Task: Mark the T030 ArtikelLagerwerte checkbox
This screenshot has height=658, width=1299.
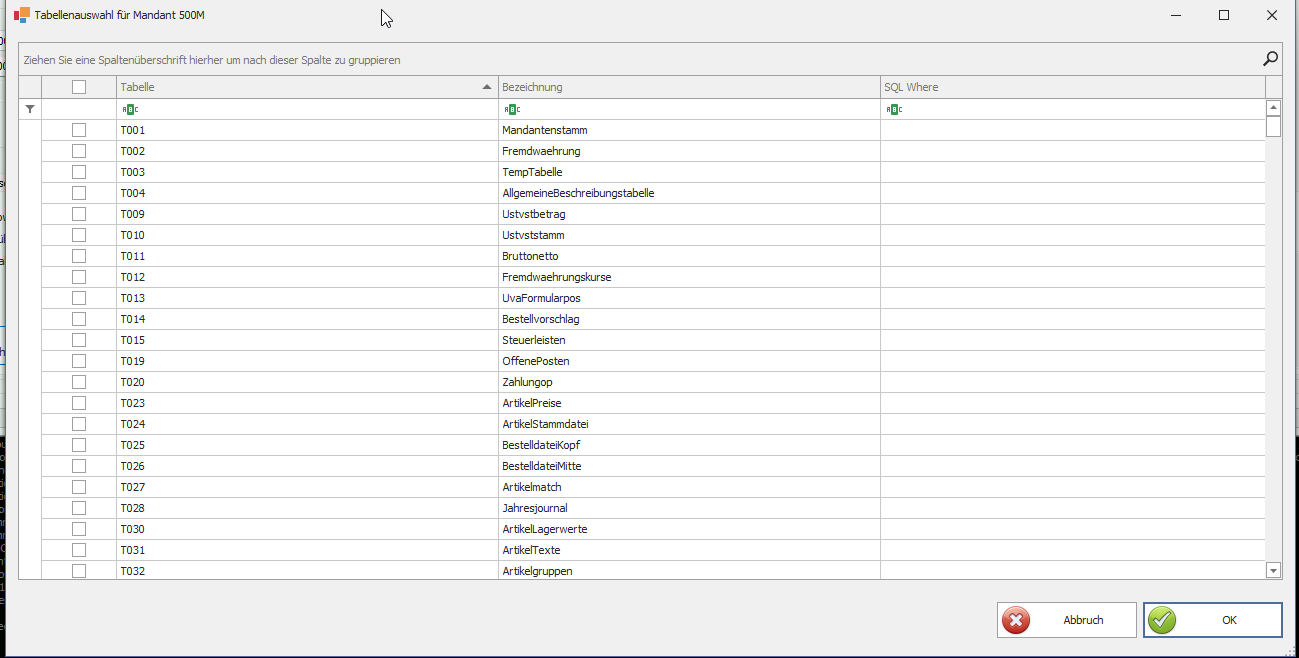Action: click(x=79, y=529)
